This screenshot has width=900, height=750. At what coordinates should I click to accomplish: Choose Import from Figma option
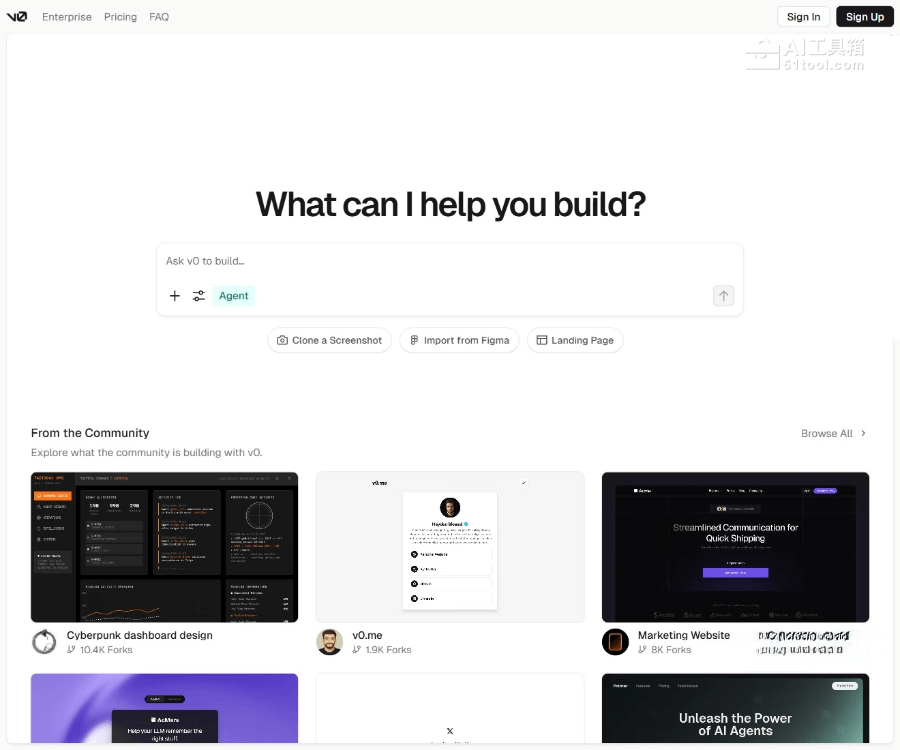[x=459, y=340]
